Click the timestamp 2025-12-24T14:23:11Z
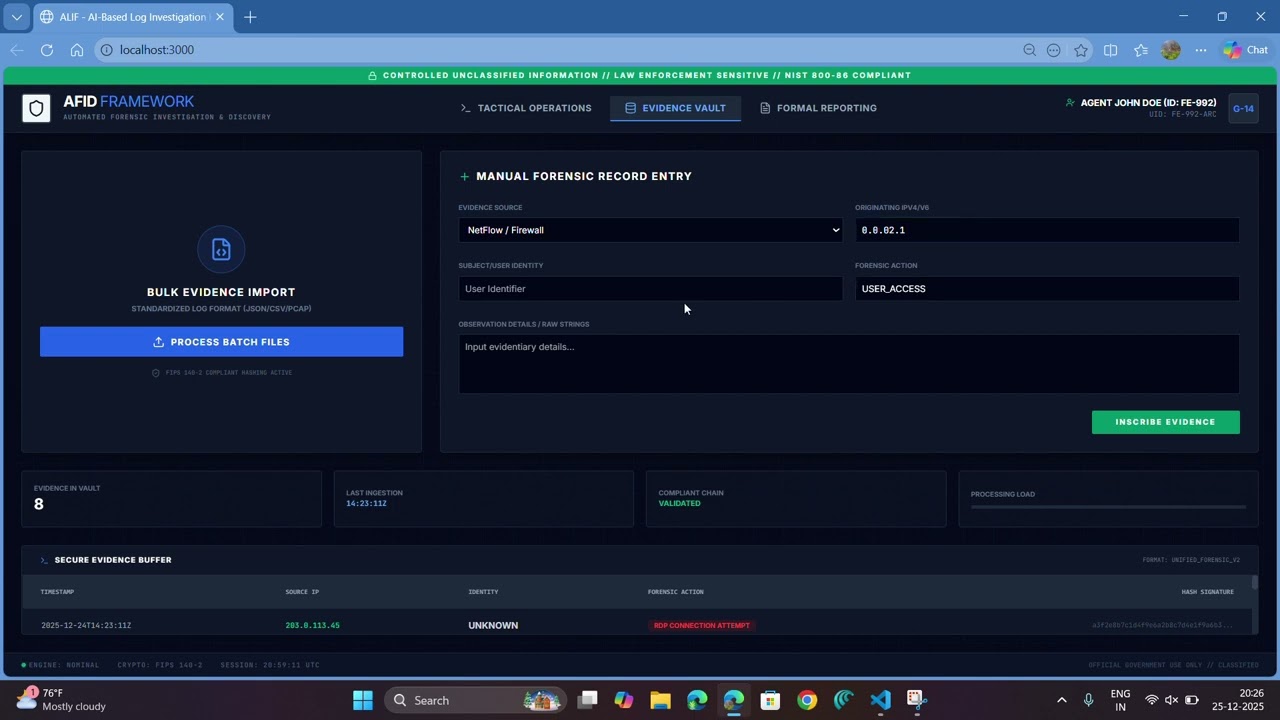This screenshot has width=1280, height=720. coord(86,626)
